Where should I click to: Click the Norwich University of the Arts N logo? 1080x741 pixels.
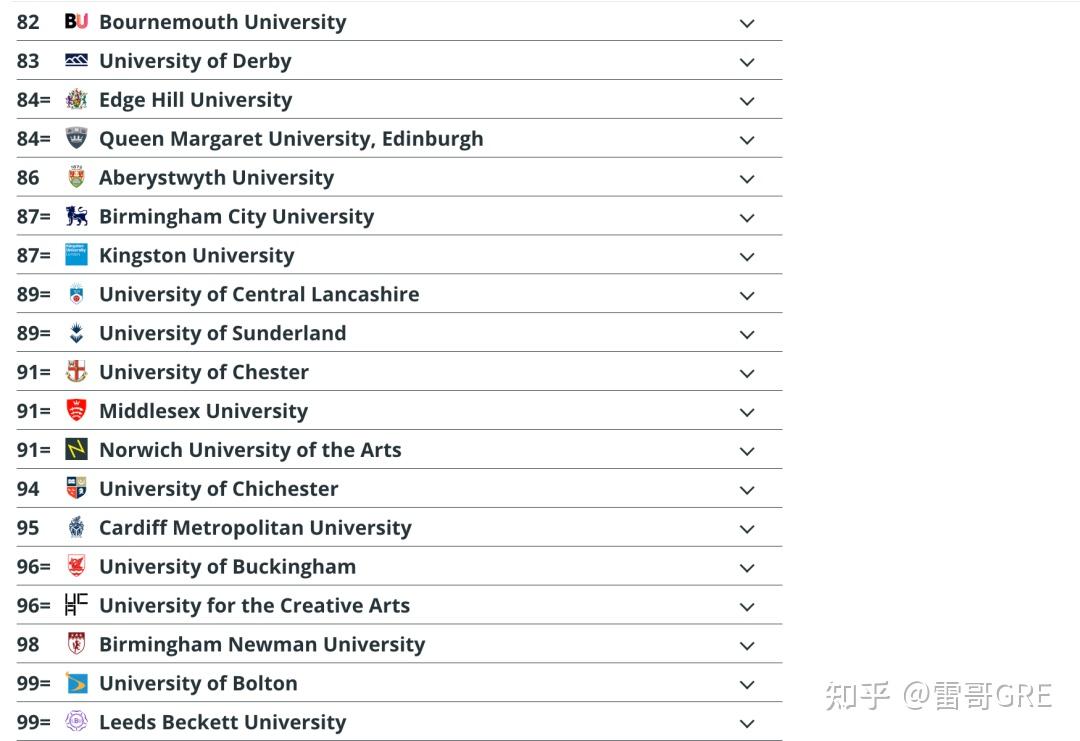pyautogui.click(x=77, y=449)
